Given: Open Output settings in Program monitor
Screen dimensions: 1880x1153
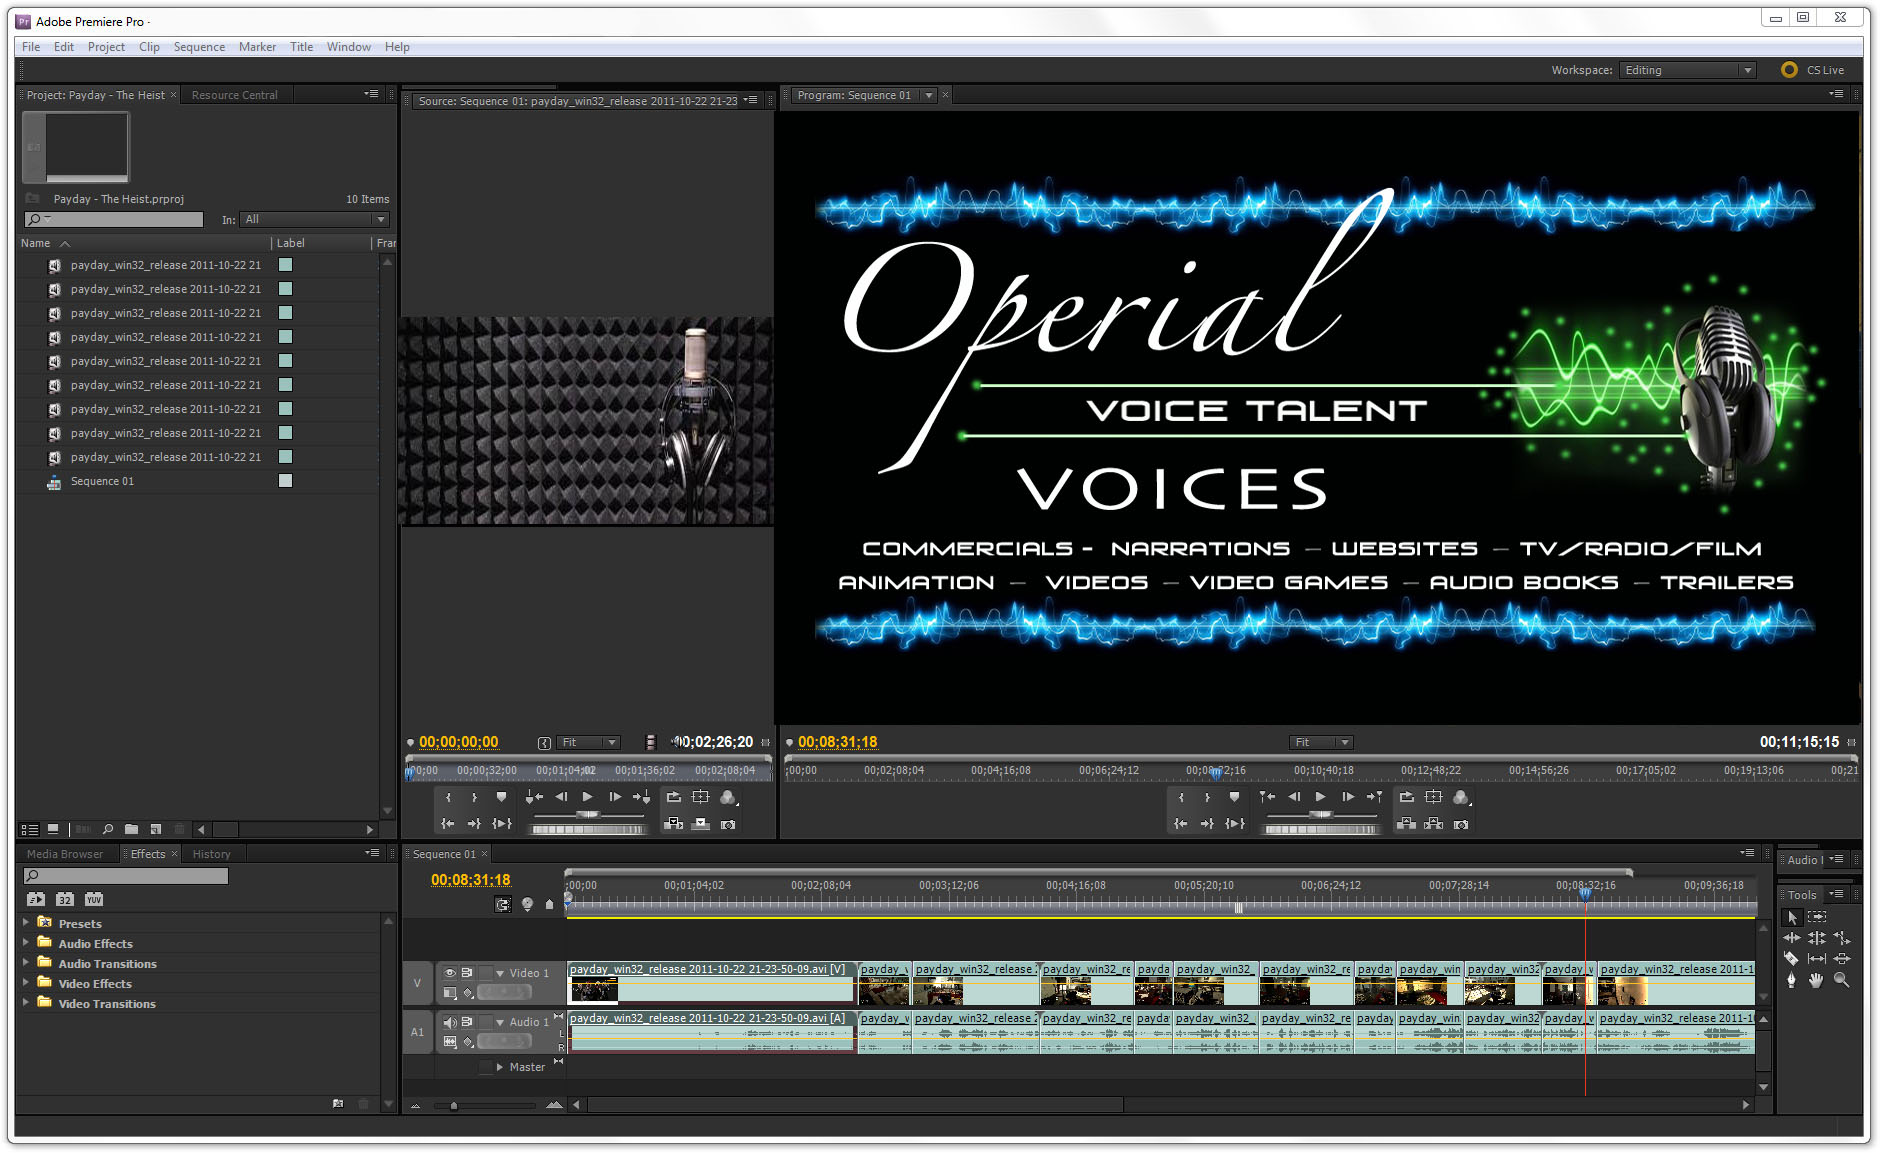Looking at the screenshot, I should pyautogui.click(x=1461, y=797).
